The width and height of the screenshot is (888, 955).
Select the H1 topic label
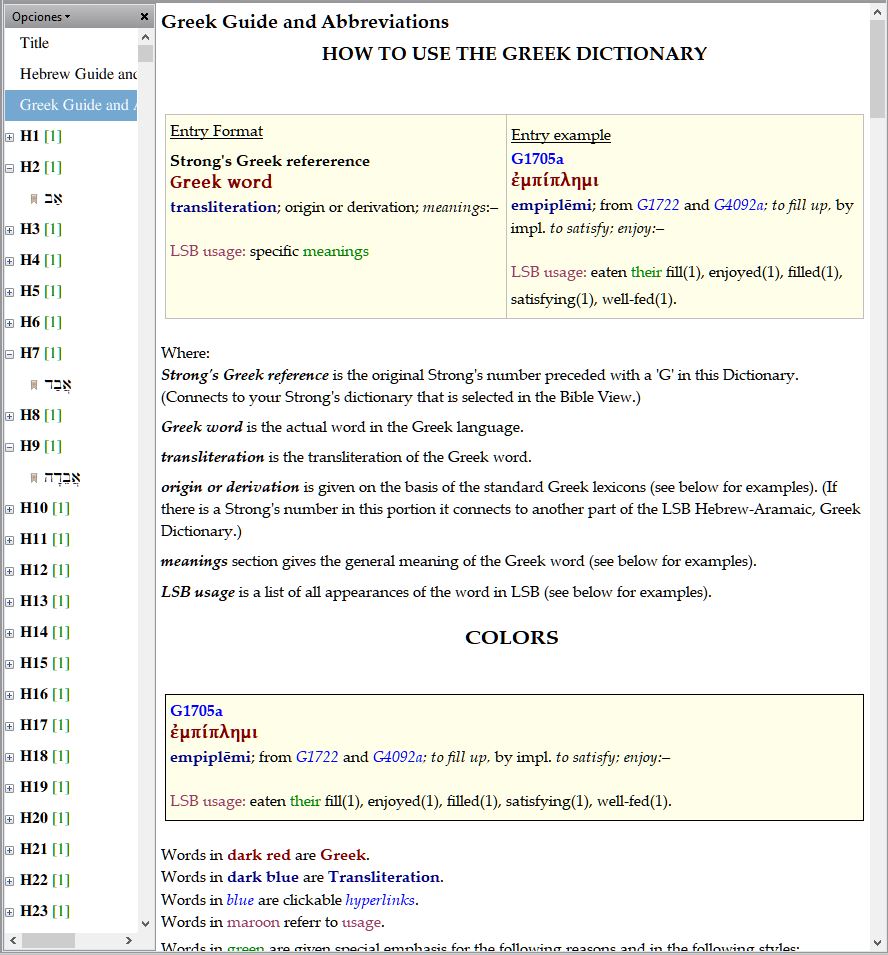point(30,136)
